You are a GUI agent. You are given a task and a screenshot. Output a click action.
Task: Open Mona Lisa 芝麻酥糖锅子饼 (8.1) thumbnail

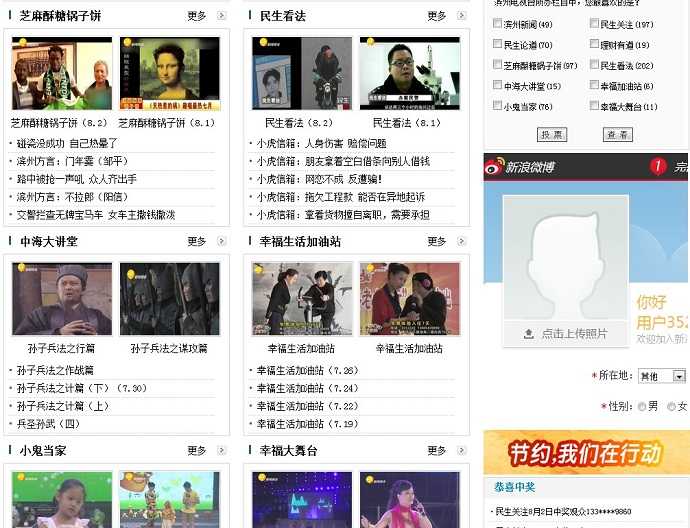pos(170,73)
